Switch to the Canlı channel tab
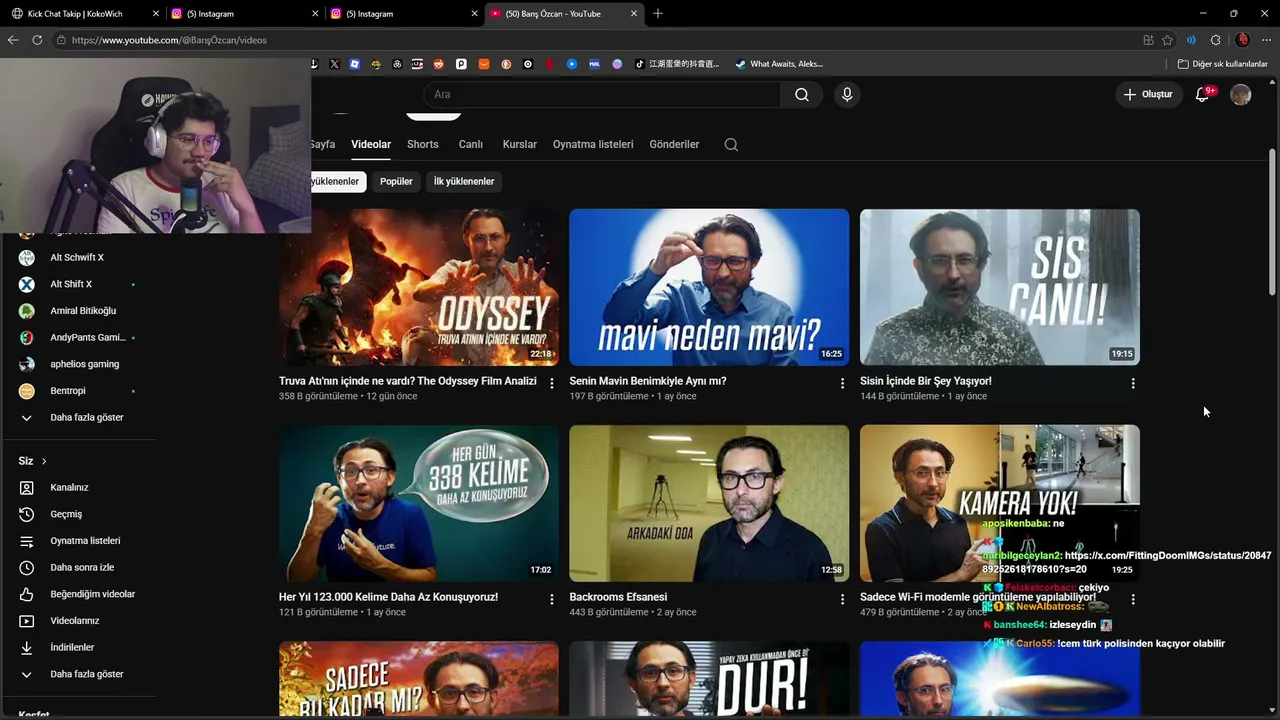 [x=471, y=144]
